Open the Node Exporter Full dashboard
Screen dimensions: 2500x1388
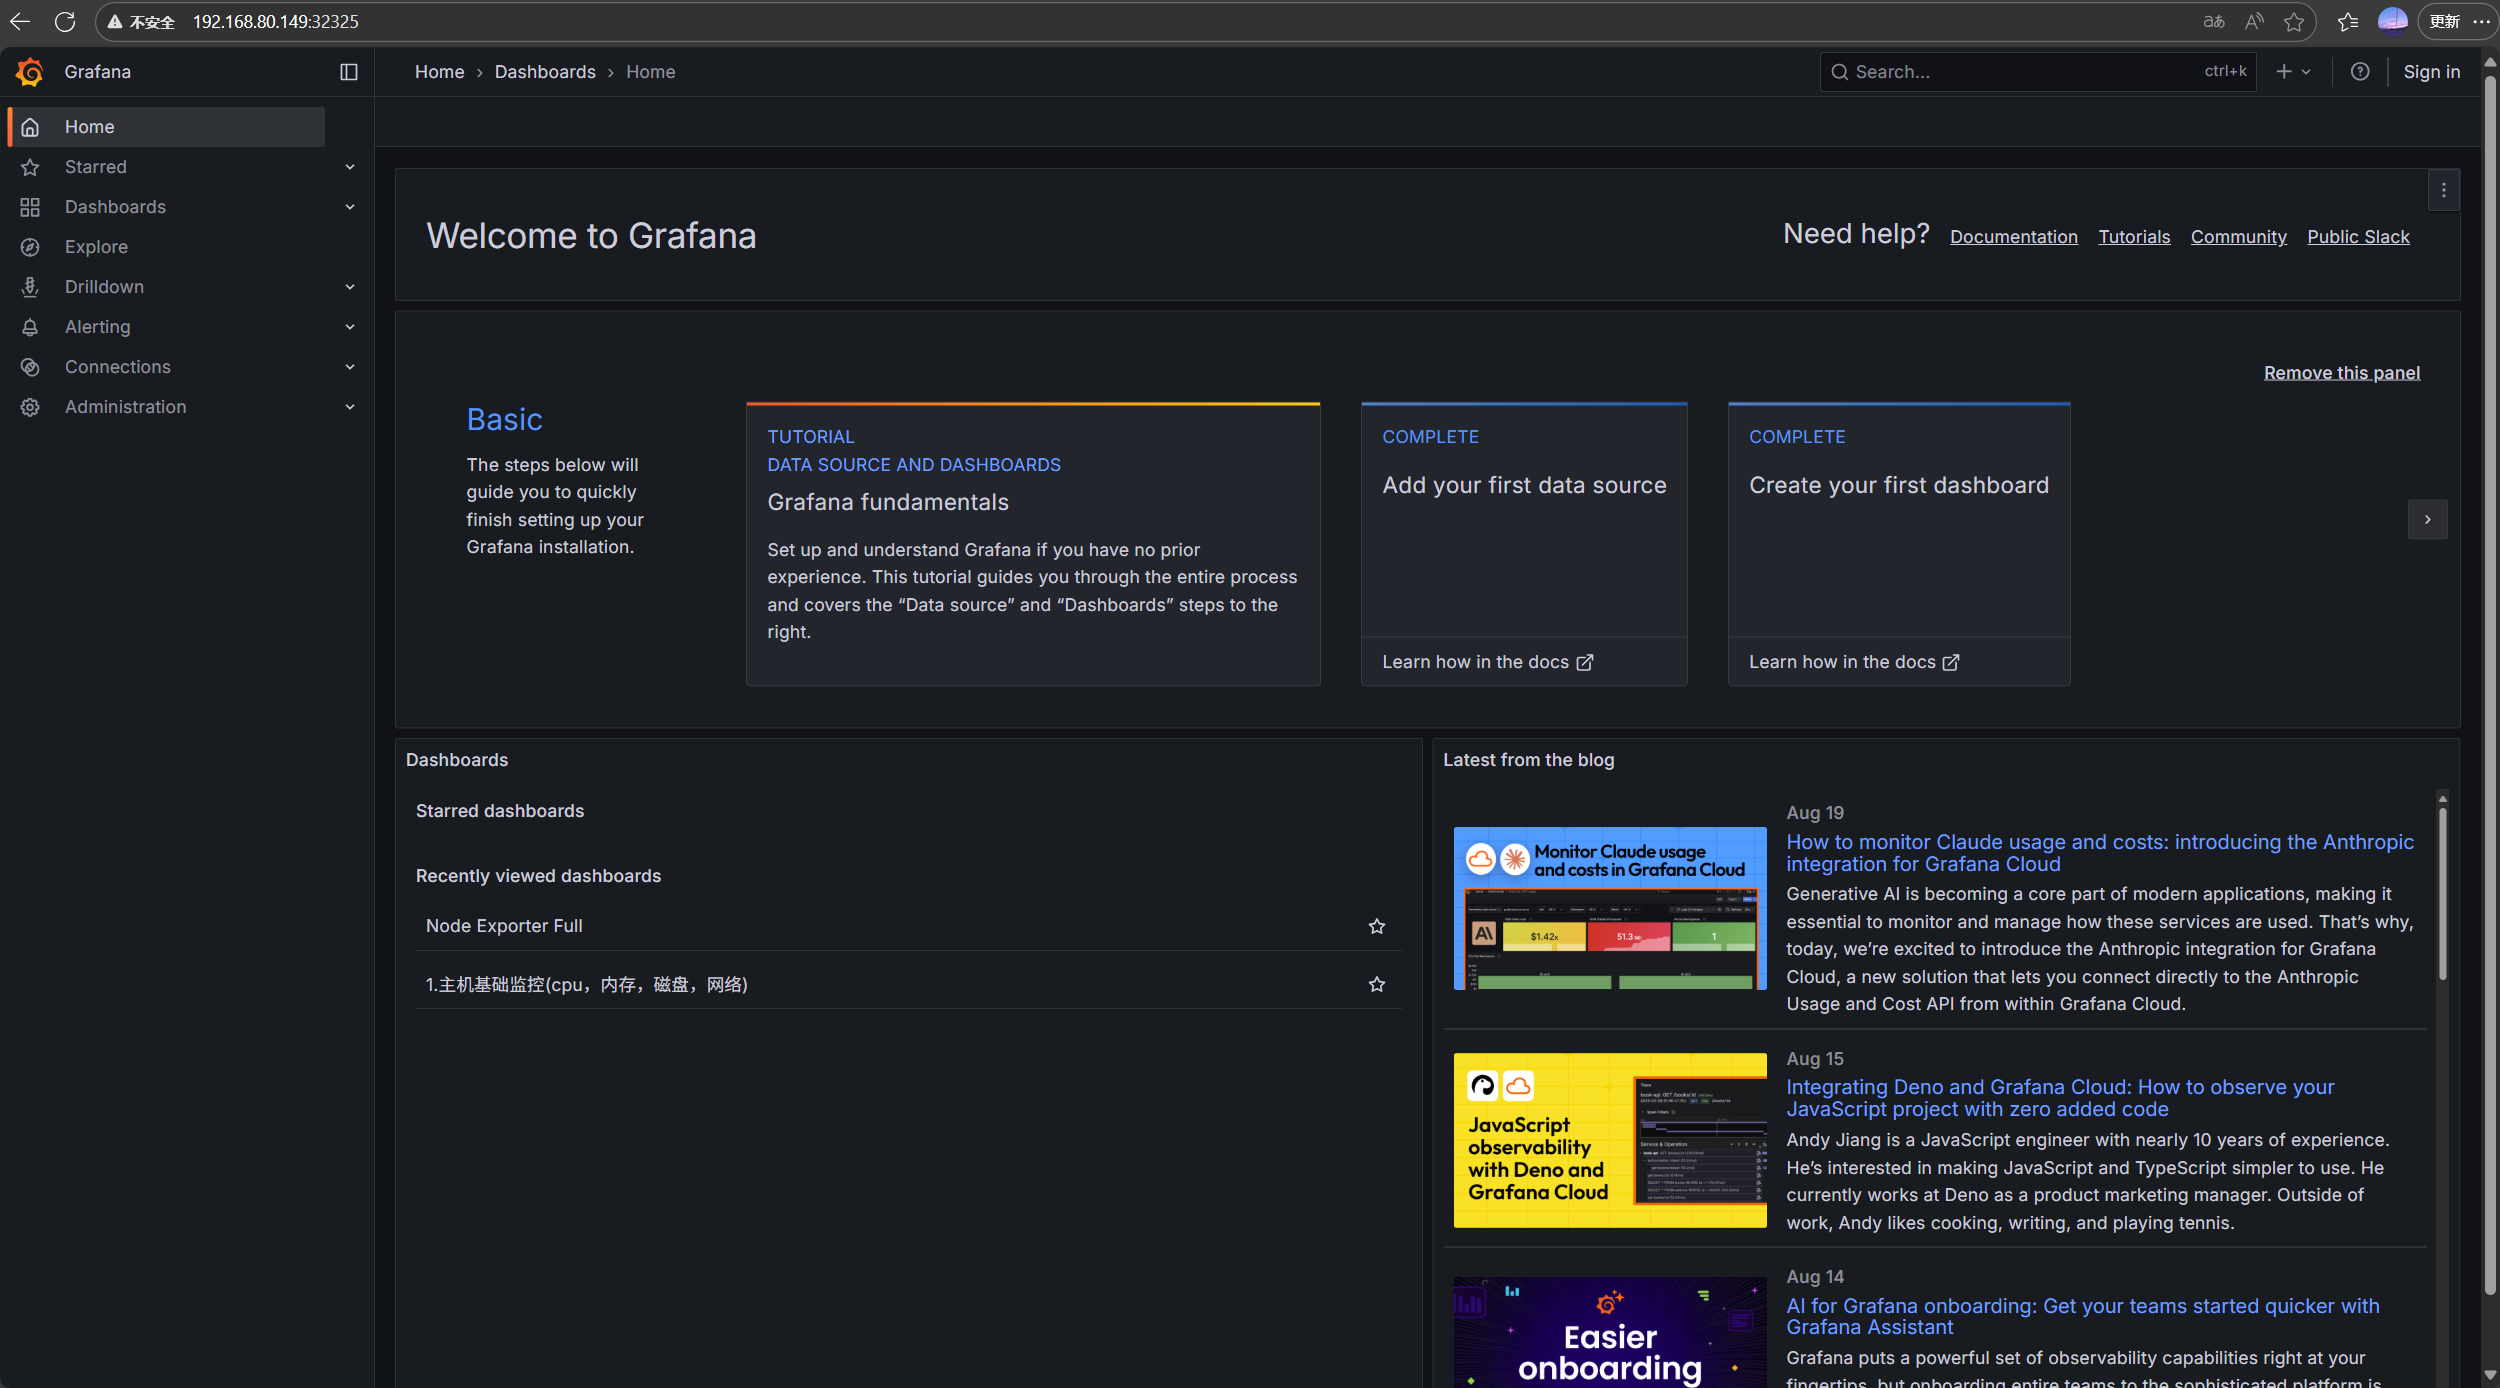pyautogui.click(x=504, y=926)
